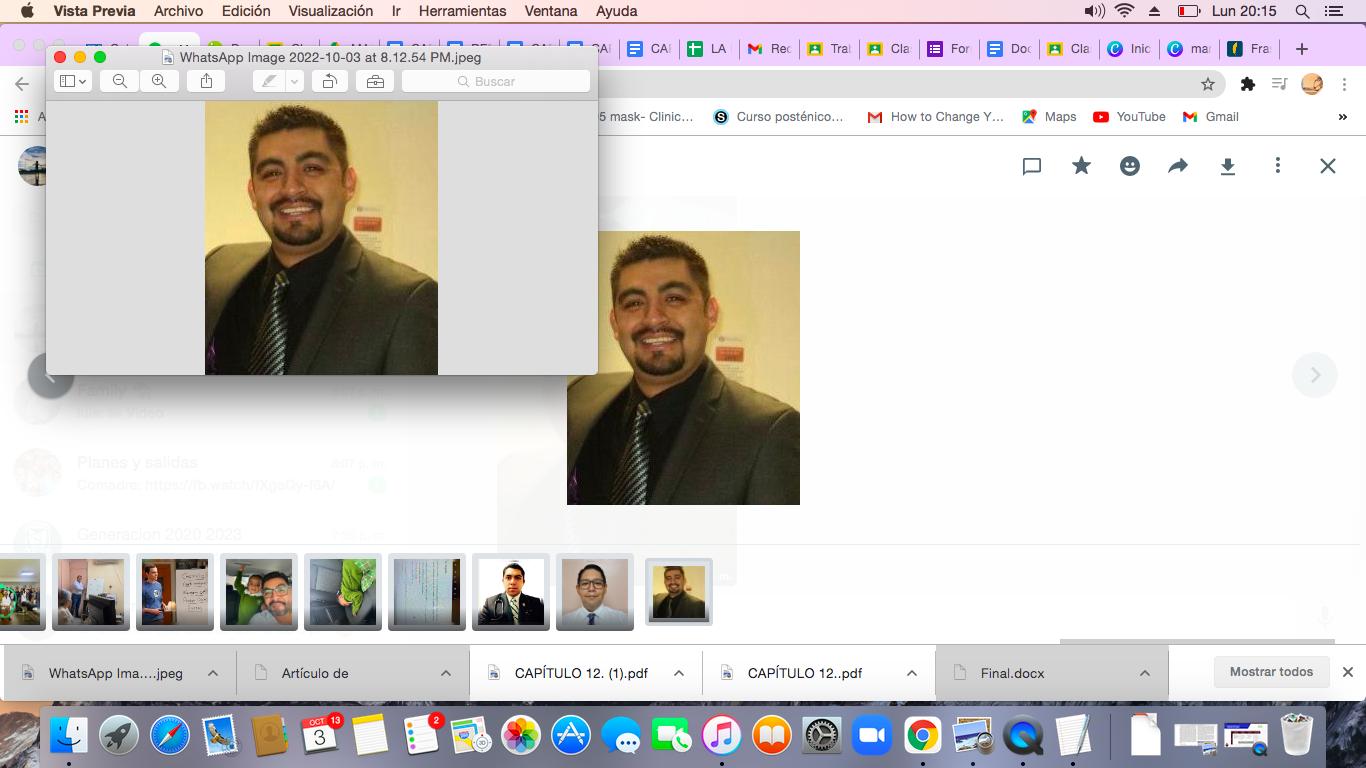Open the 'How to Change Y...' bookmark
Screen dimensions: 1366x768
(935, 117)
